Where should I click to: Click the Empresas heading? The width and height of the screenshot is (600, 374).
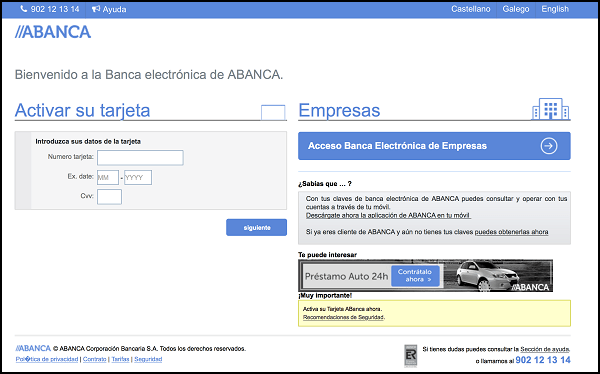(339, 110)
